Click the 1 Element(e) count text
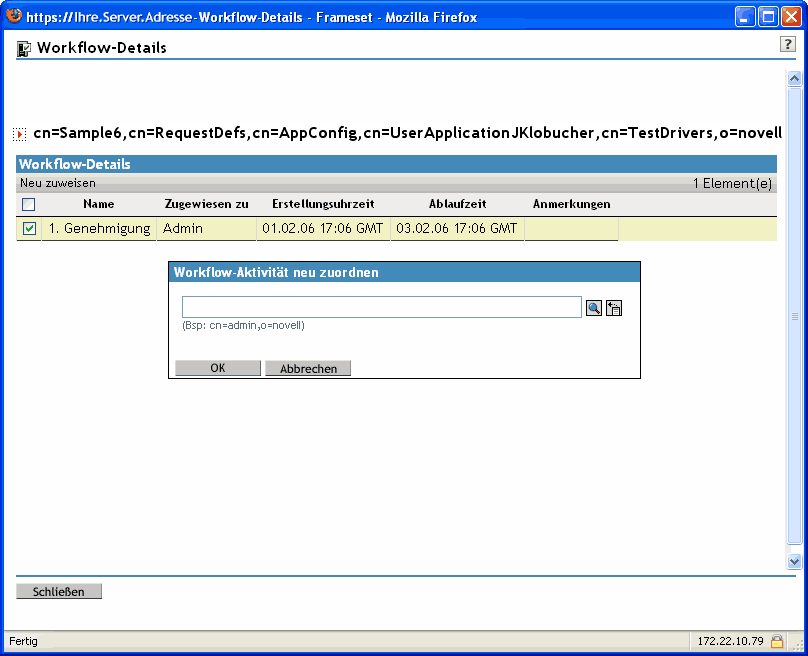Screen dimensions: 808x656 pos(732,183)
